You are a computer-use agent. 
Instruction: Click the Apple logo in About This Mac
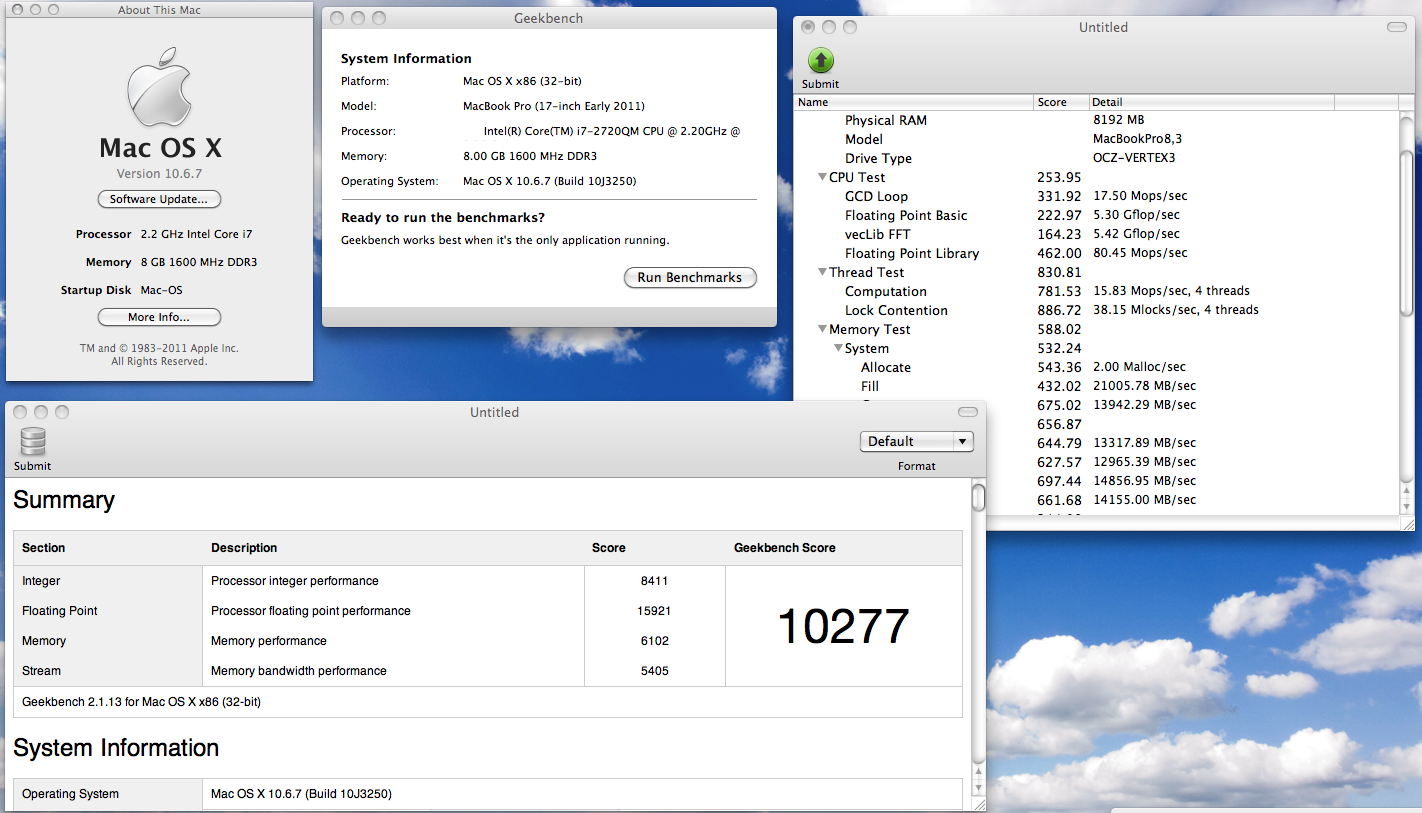[x=160, y=88]
